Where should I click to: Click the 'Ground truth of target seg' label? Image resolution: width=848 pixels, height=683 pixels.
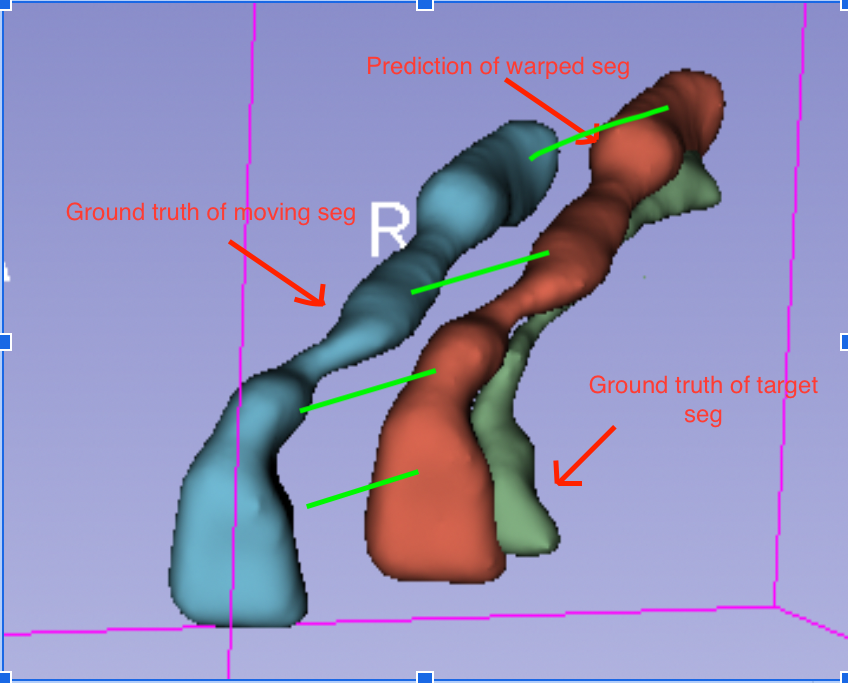(x=703, y=400)
